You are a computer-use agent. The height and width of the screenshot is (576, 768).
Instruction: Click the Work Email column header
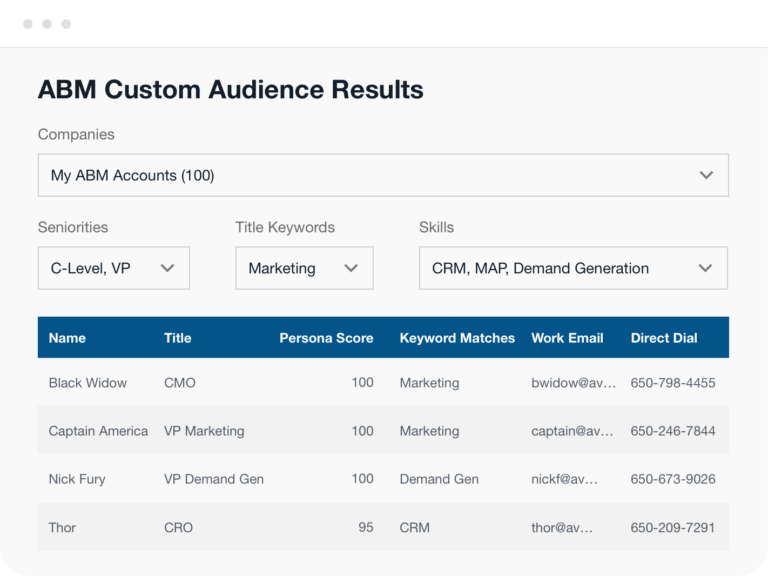click(567, 338)
